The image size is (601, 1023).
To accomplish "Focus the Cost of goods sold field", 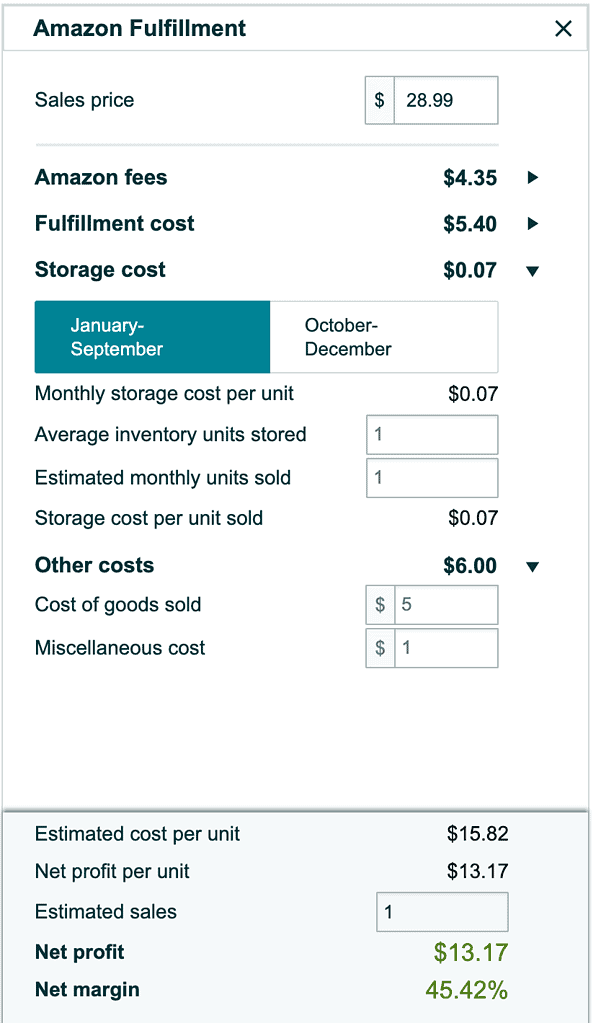I will [x=445, y=605].
